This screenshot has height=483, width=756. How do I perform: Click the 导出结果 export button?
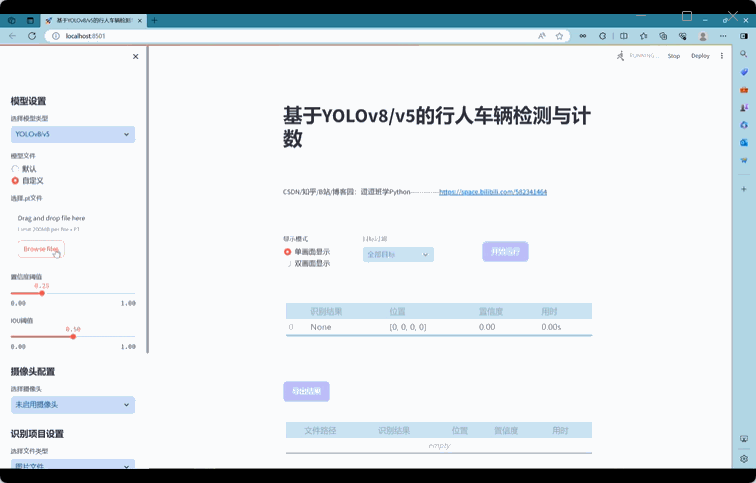point(307,391)
